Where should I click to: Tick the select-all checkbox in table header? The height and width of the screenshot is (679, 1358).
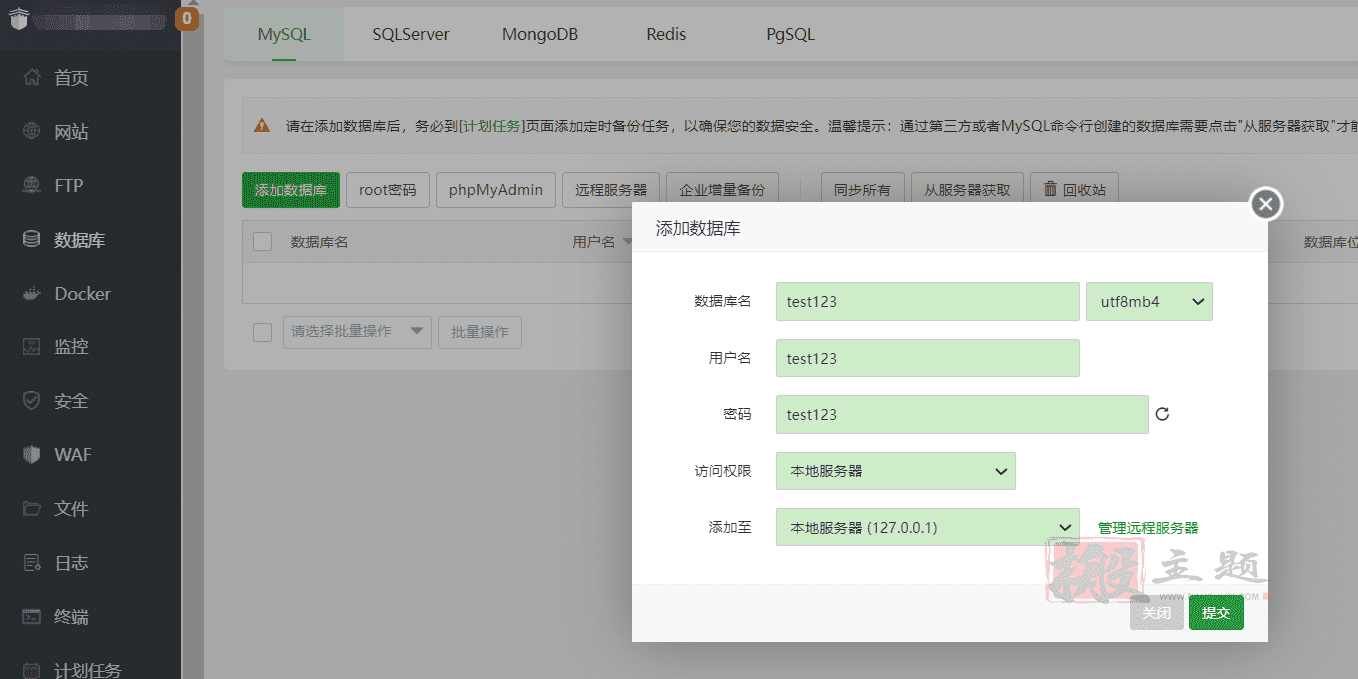coord(263,241)
